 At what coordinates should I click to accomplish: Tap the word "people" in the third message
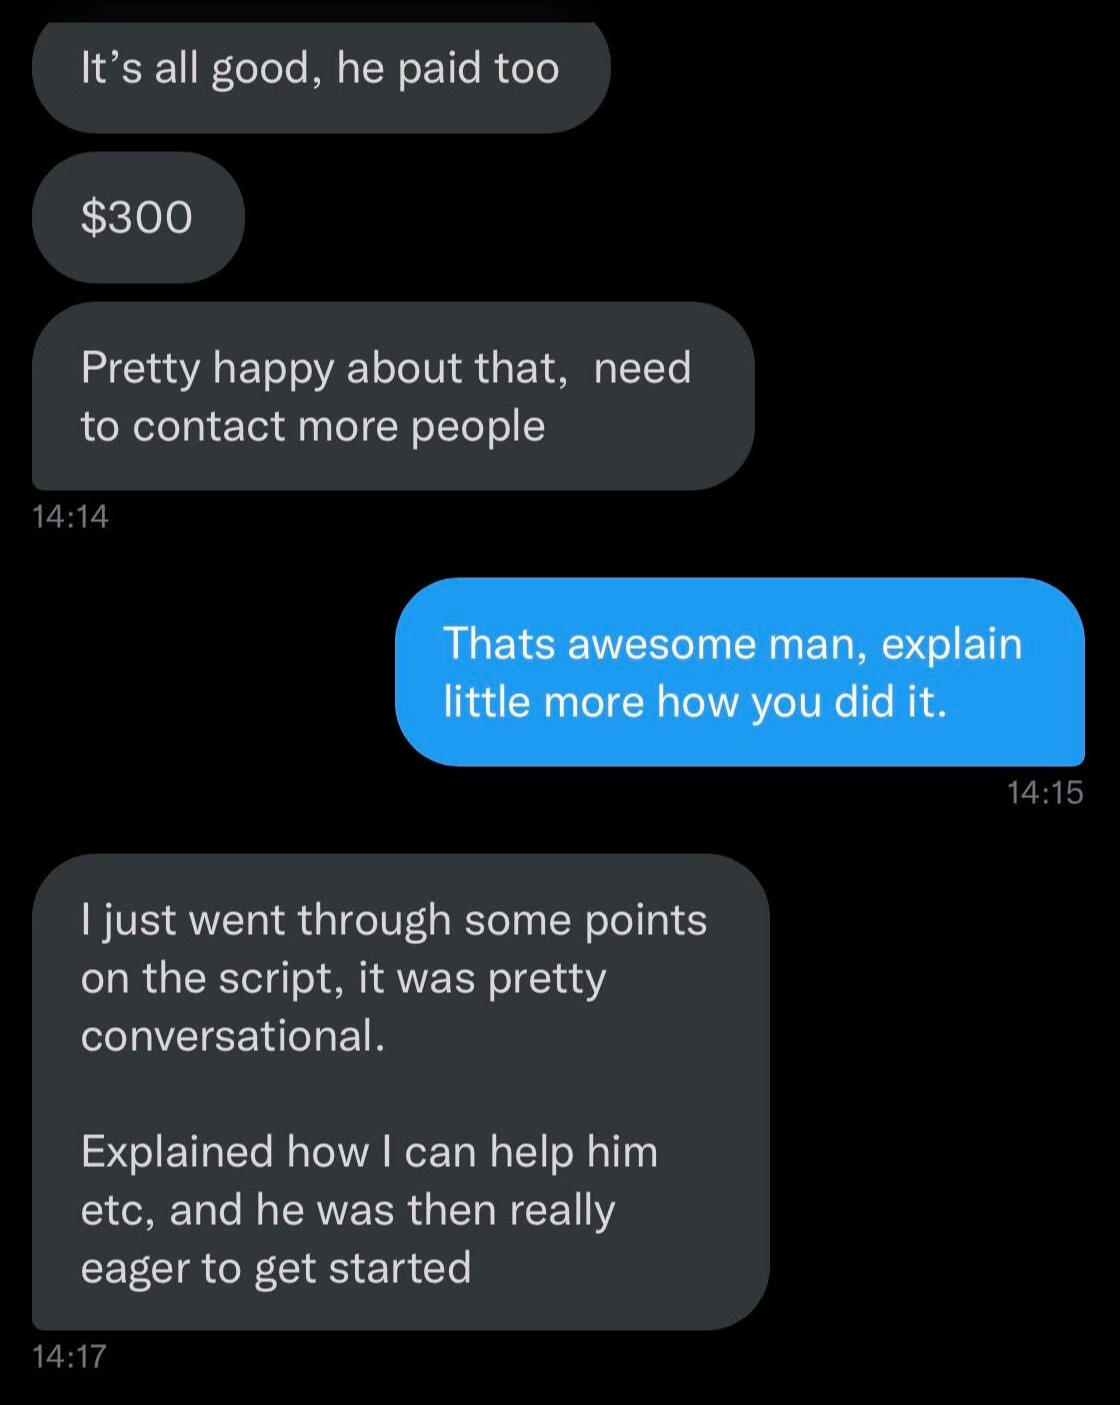(x=478, y=426)
